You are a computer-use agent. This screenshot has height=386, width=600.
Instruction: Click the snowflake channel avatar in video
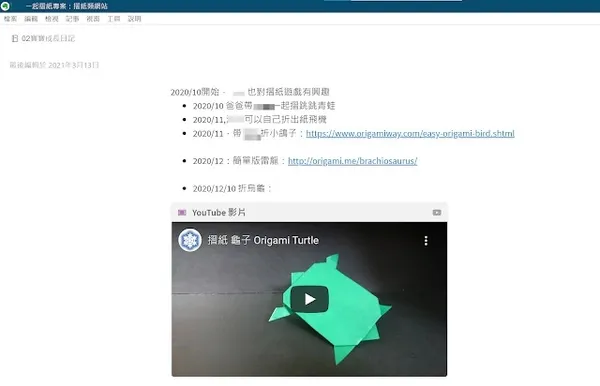[190, 240]
